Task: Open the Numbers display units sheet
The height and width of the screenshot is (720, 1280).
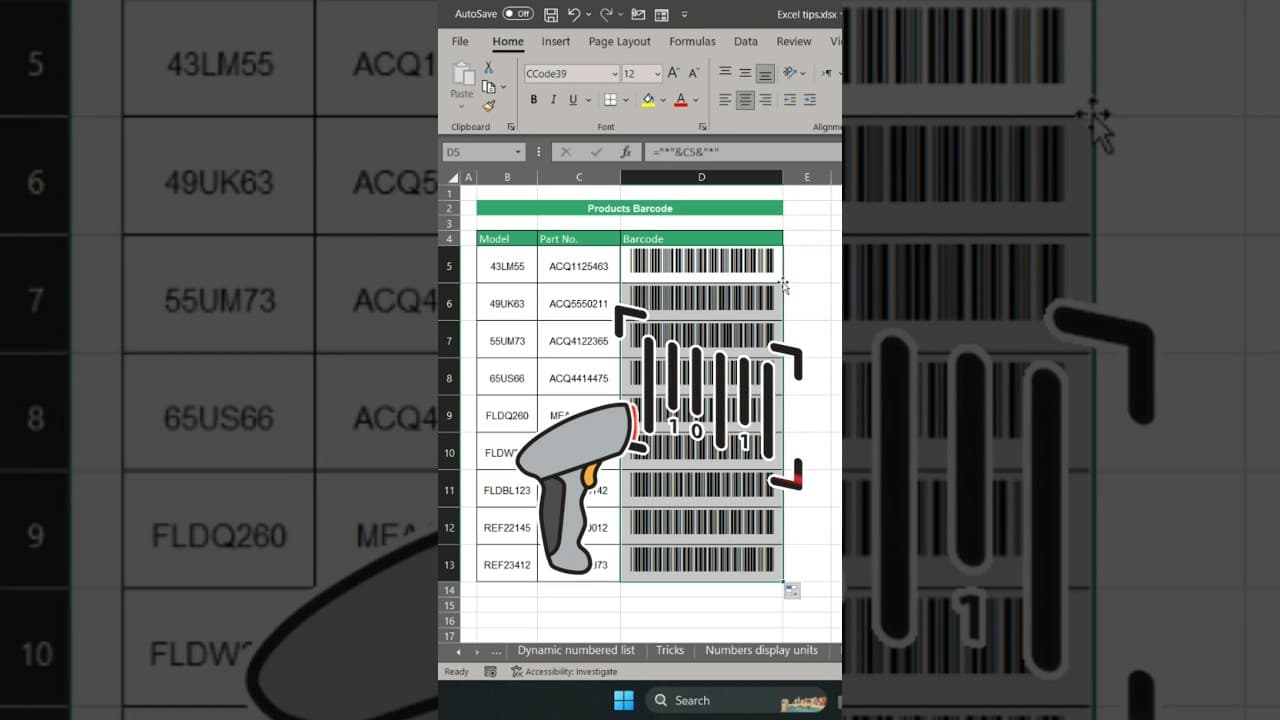Action: (x=761, y=650)
